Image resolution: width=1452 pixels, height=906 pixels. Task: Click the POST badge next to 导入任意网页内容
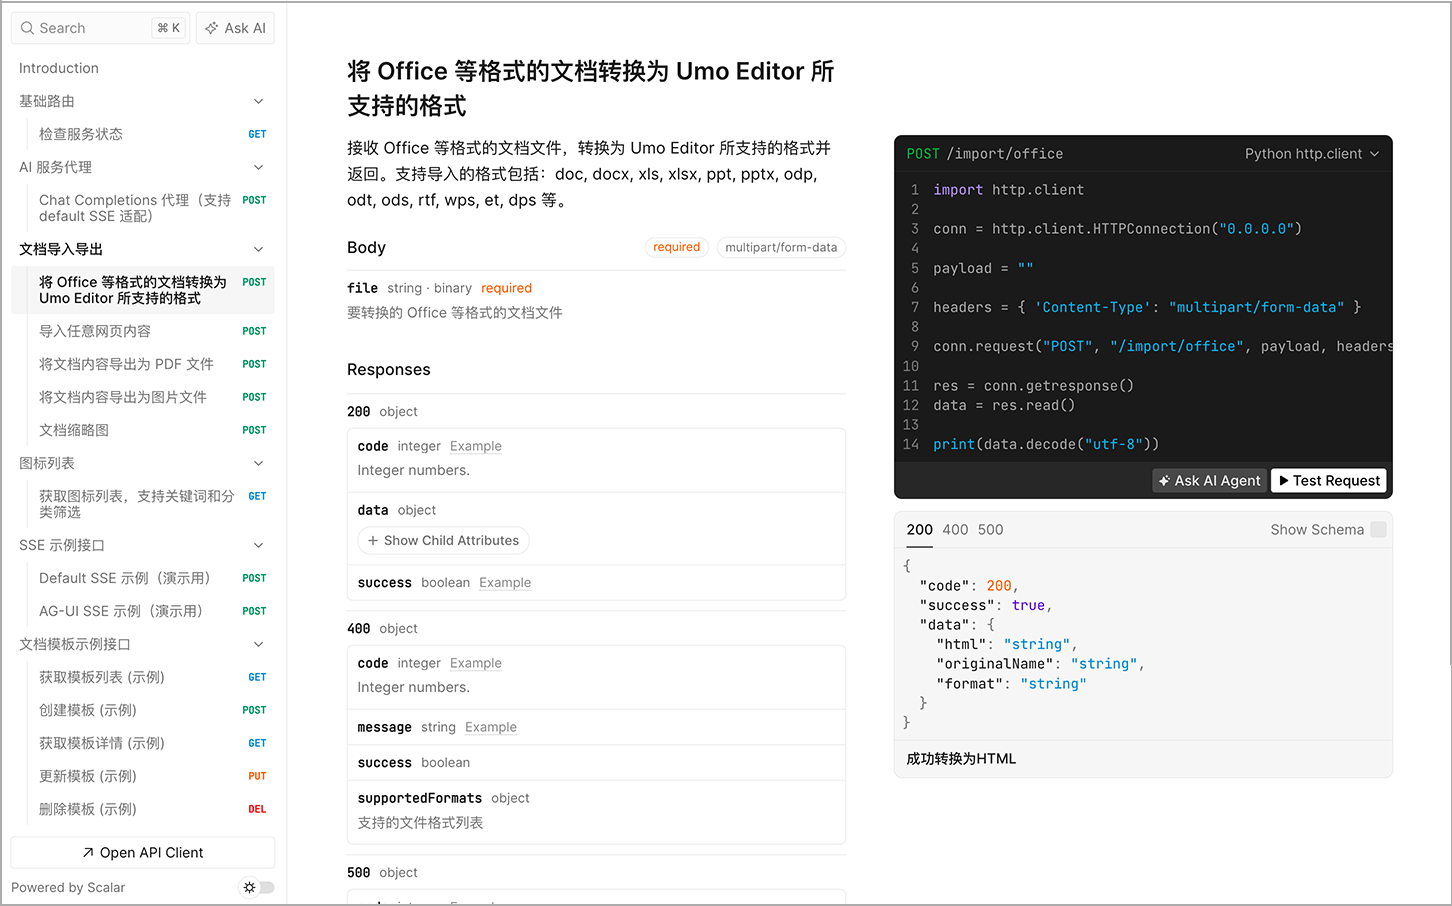pos(255,331)
